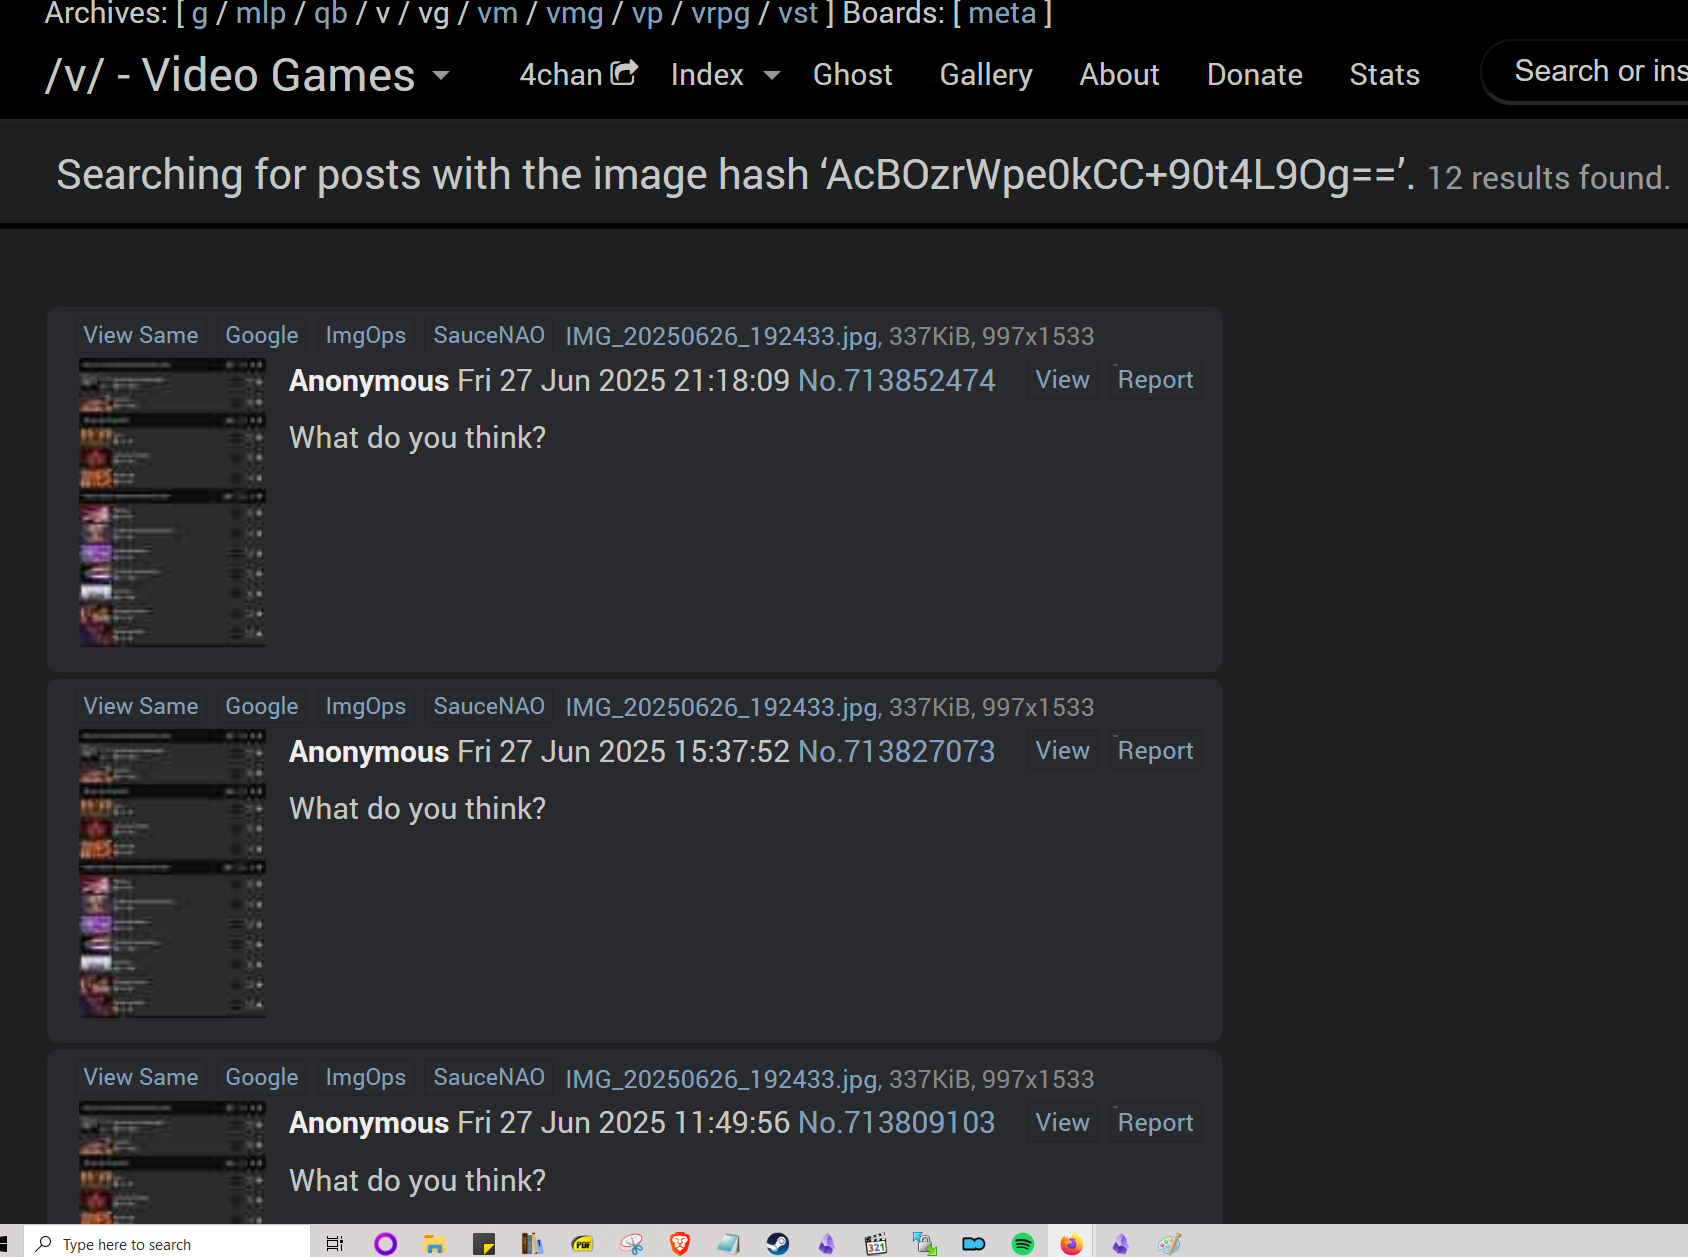The image size is (1688, 1257).
Task: Open the 4chan external link icon
Action: click(x=624, y=72)
